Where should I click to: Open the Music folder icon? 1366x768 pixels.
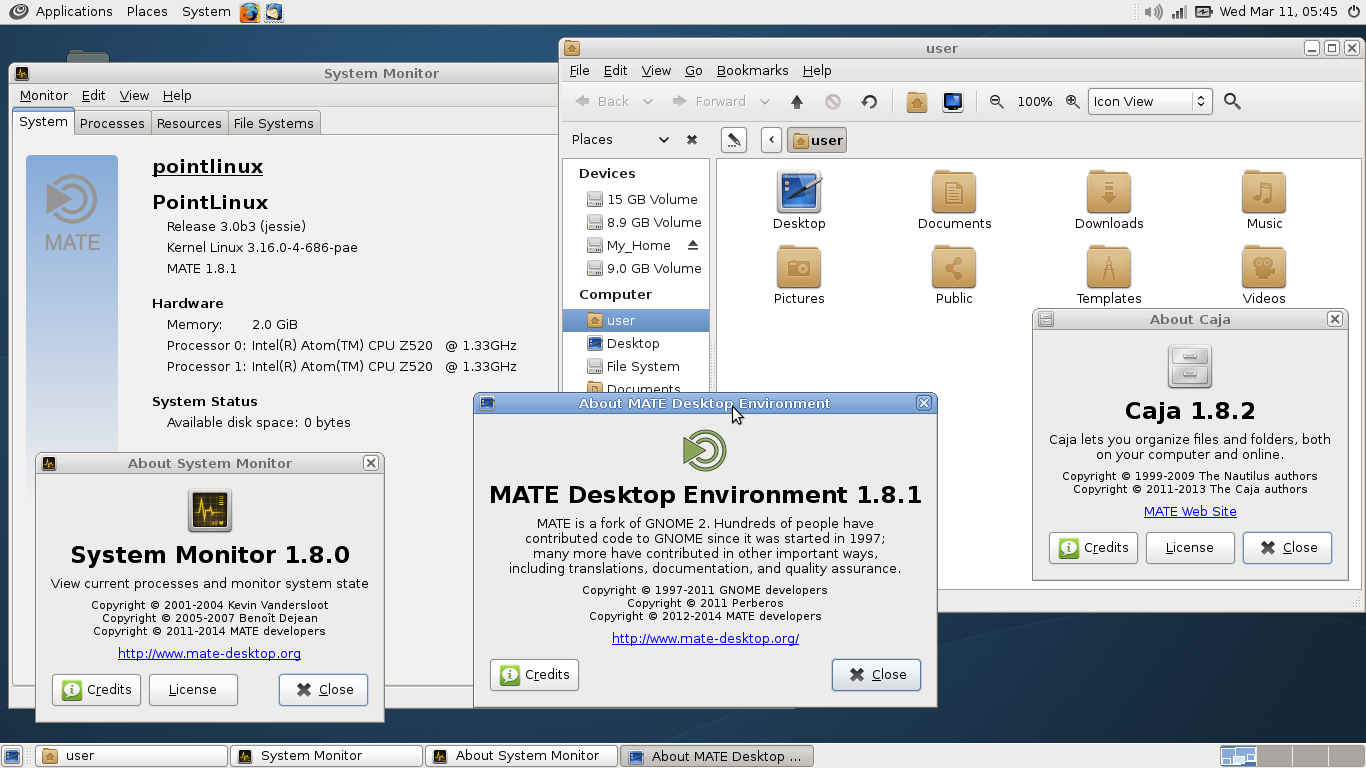[x=1264, y=200]
